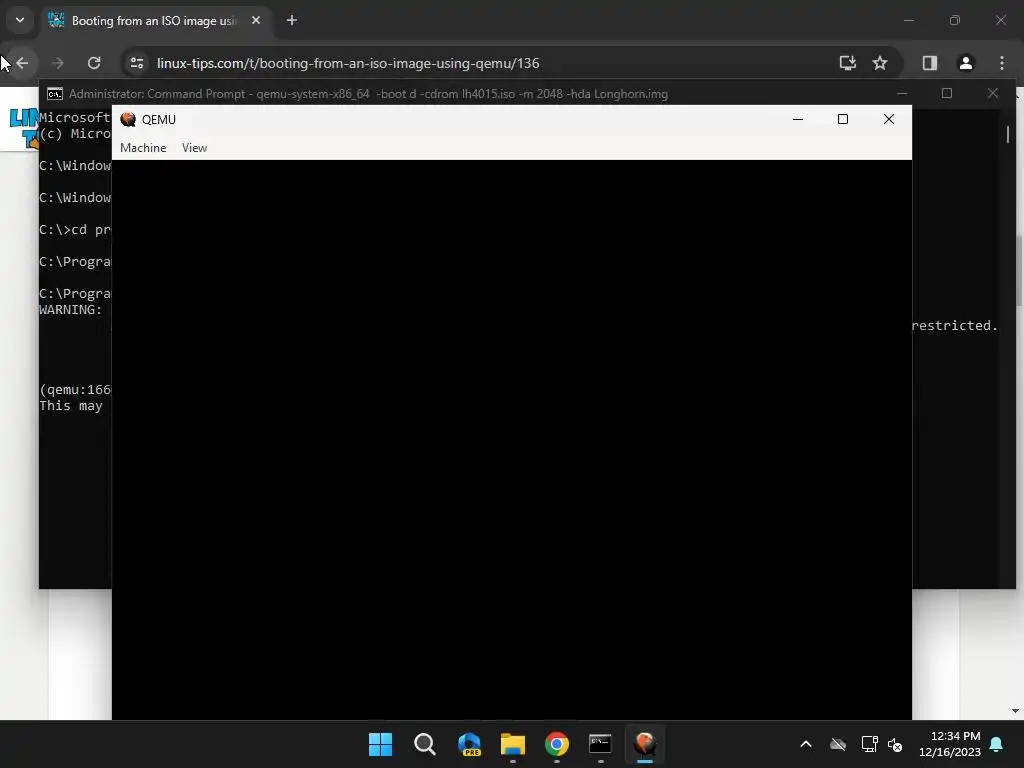This screenshot has height=768, width=1024.
Task: Click the Chrome address bar URL
Action: (348, 63)
